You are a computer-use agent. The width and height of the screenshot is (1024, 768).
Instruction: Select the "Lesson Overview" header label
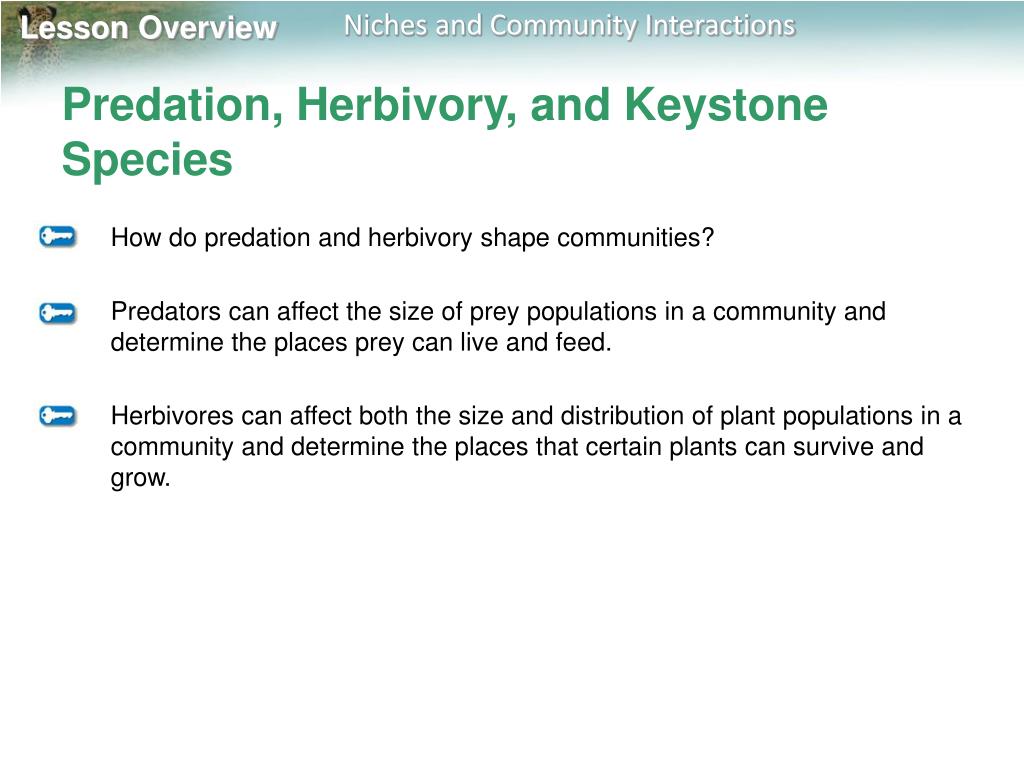point(148,28)
